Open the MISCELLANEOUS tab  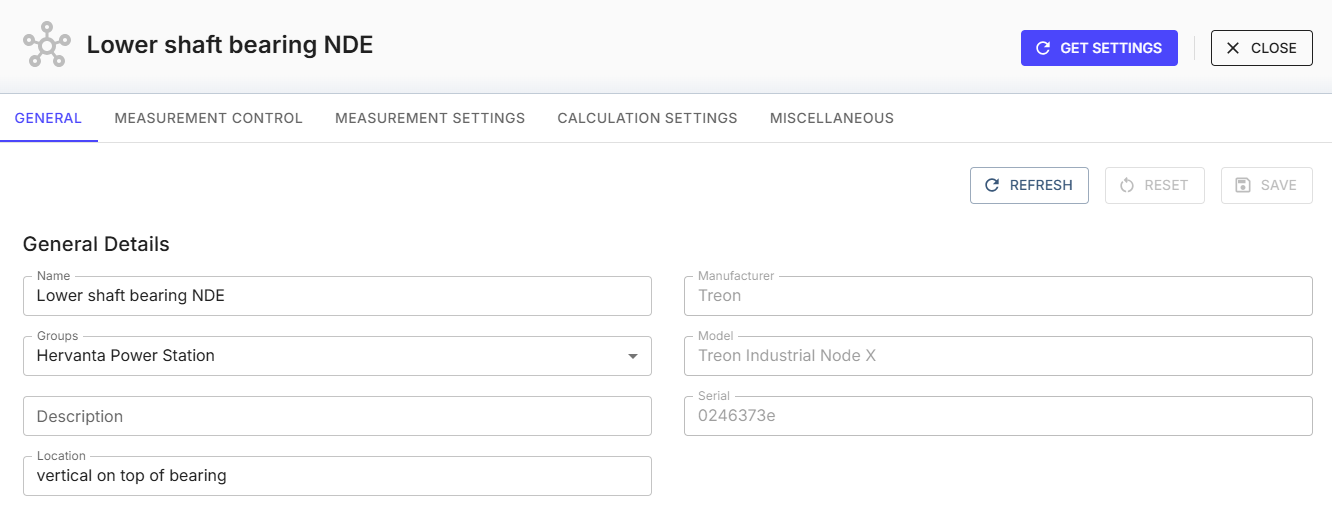tap(831, 118)
